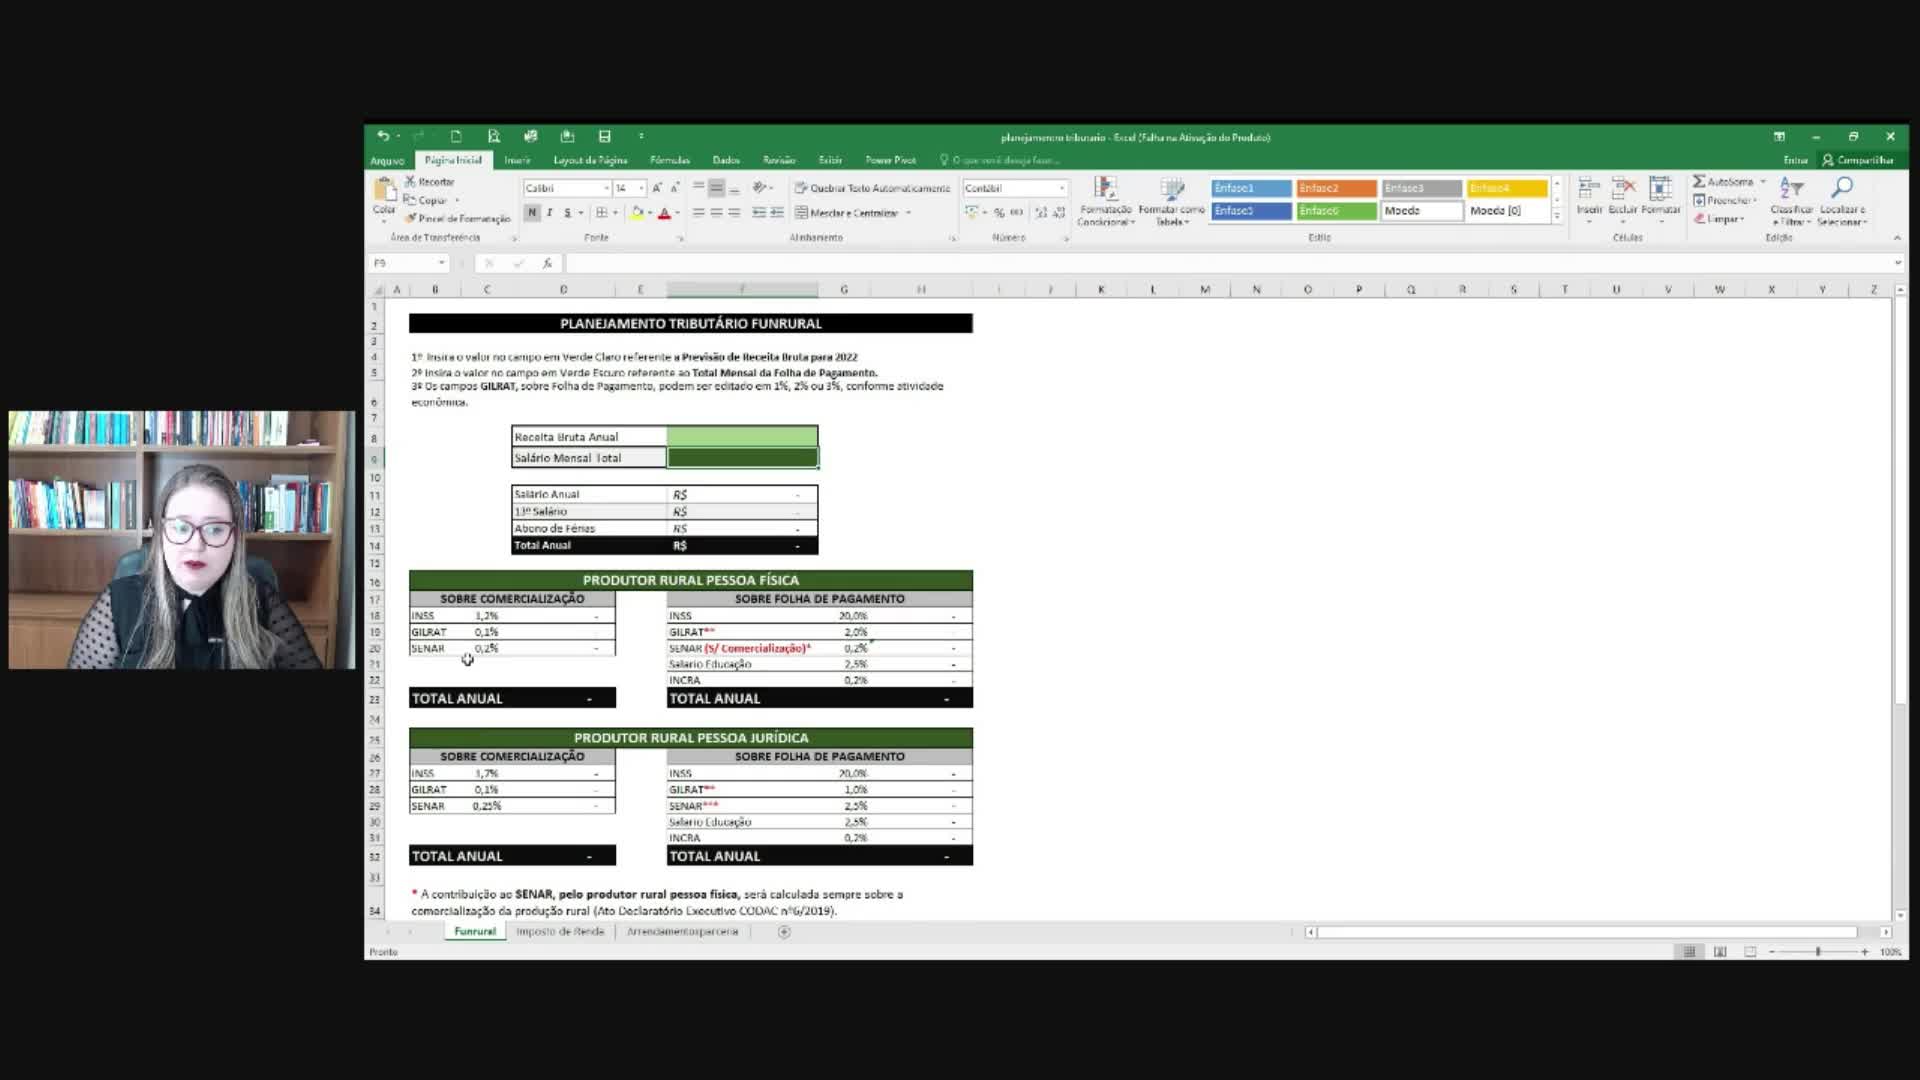The width and height of the screenshot is (1920, 1080).
Task: Click the AutoSoma sigma icon
Action: click(x=1699, y=182)
